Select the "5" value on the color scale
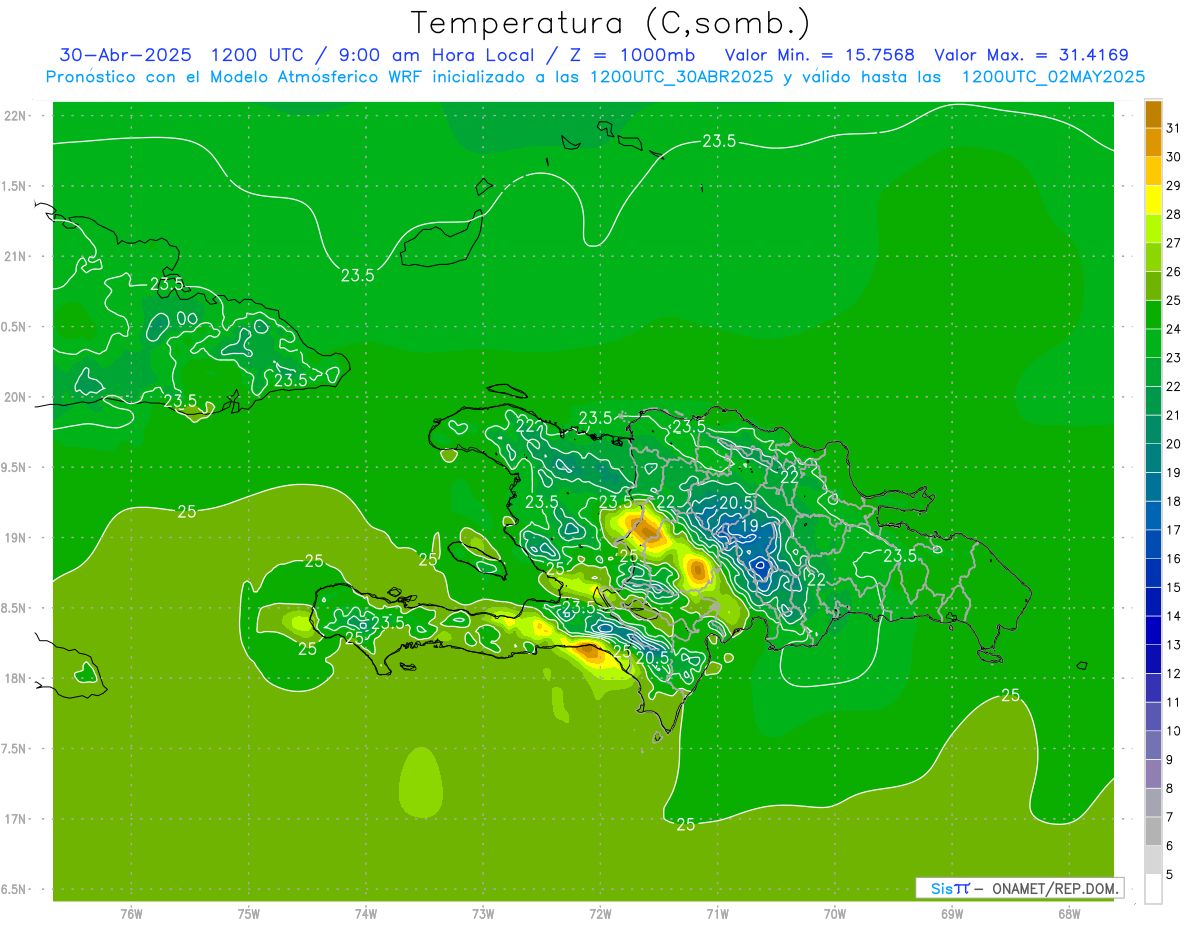Image resolution: width=1200 pixels, height=927 pixels. tap(1170, 875)
